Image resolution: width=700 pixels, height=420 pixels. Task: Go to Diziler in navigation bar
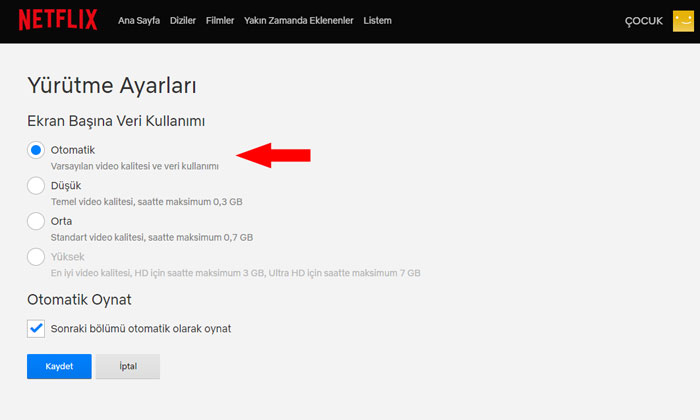183,21
